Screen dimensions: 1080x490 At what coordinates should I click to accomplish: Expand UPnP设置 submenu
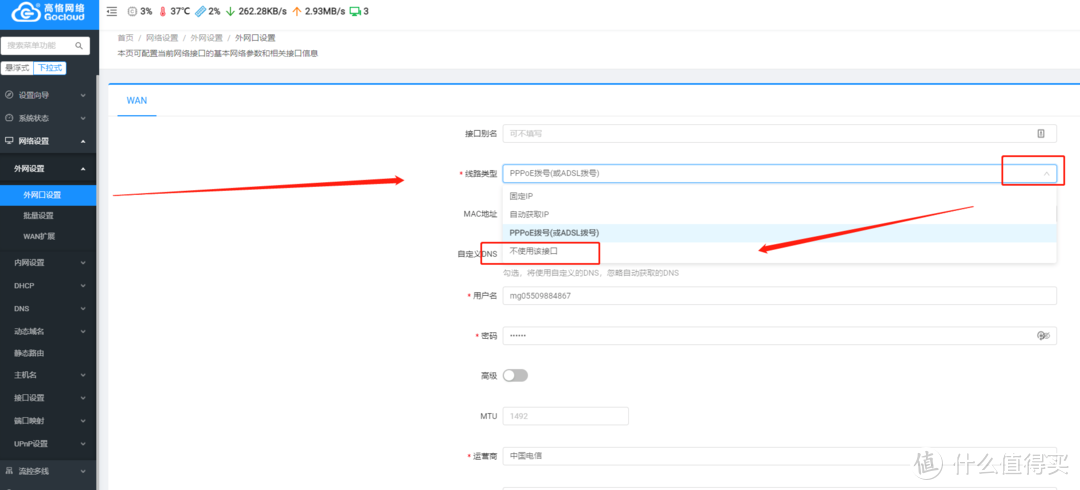click(x=49, y=443)
